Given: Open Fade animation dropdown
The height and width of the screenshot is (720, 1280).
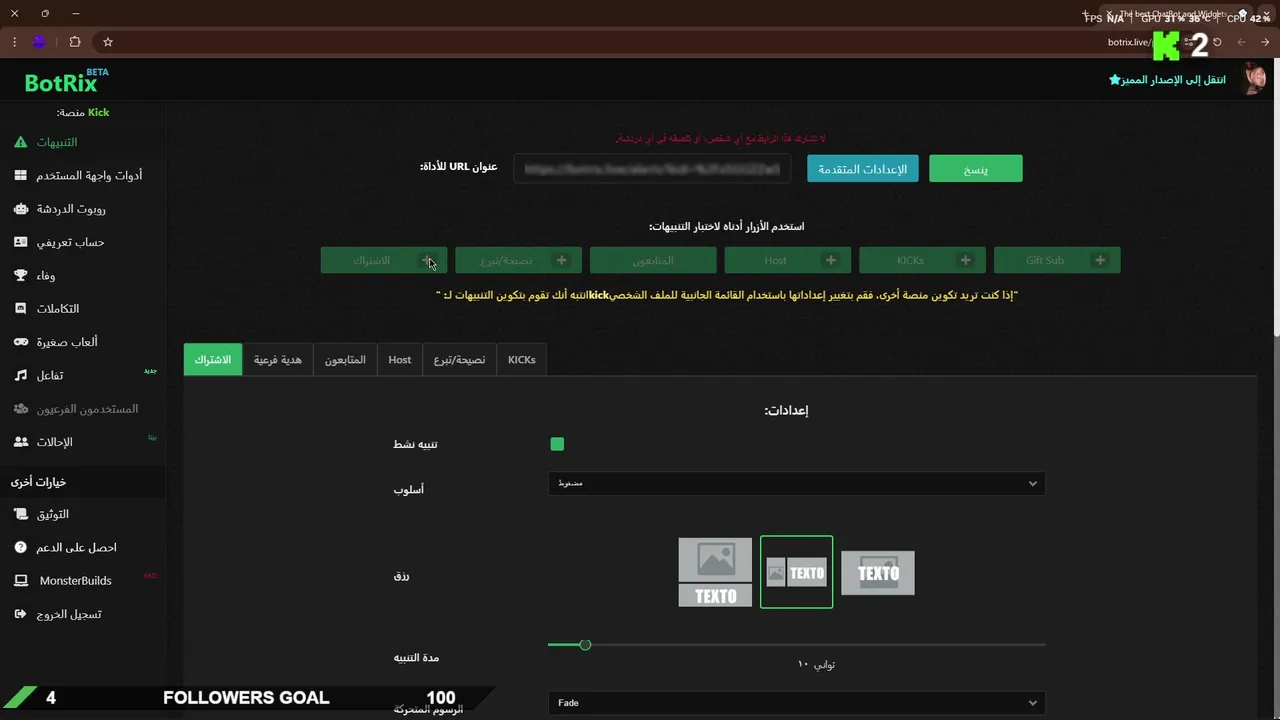Looking at the screenshot, I should 796,703.
